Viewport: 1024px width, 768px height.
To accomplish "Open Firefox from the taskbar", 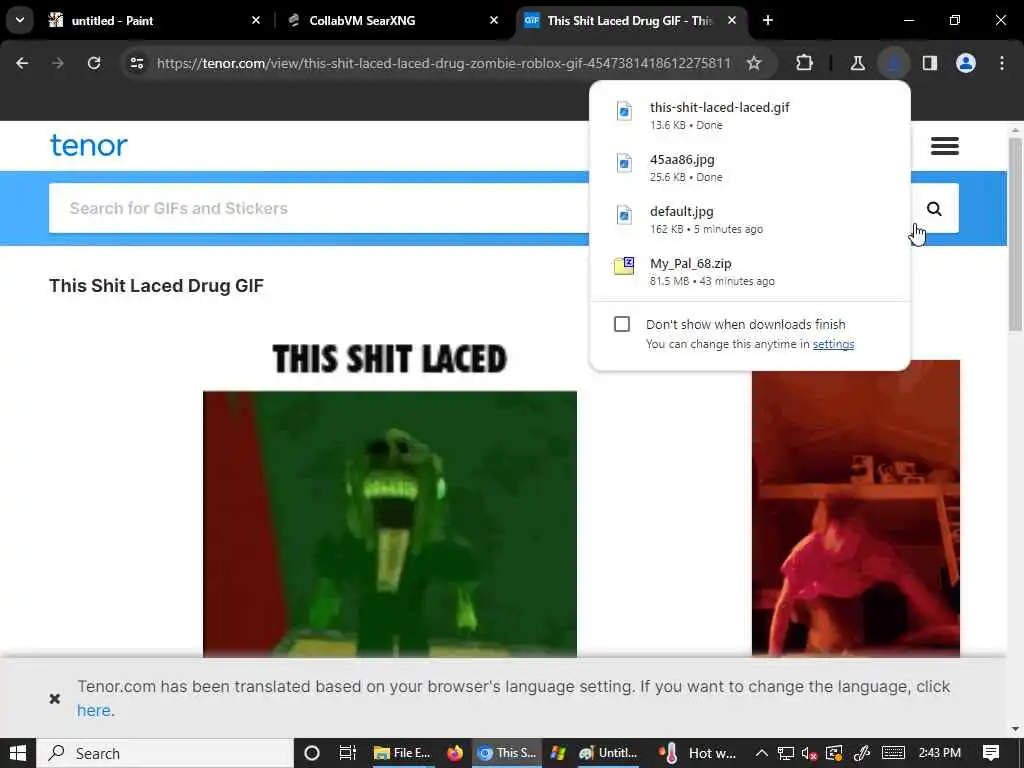I will [x=455, y=753].
